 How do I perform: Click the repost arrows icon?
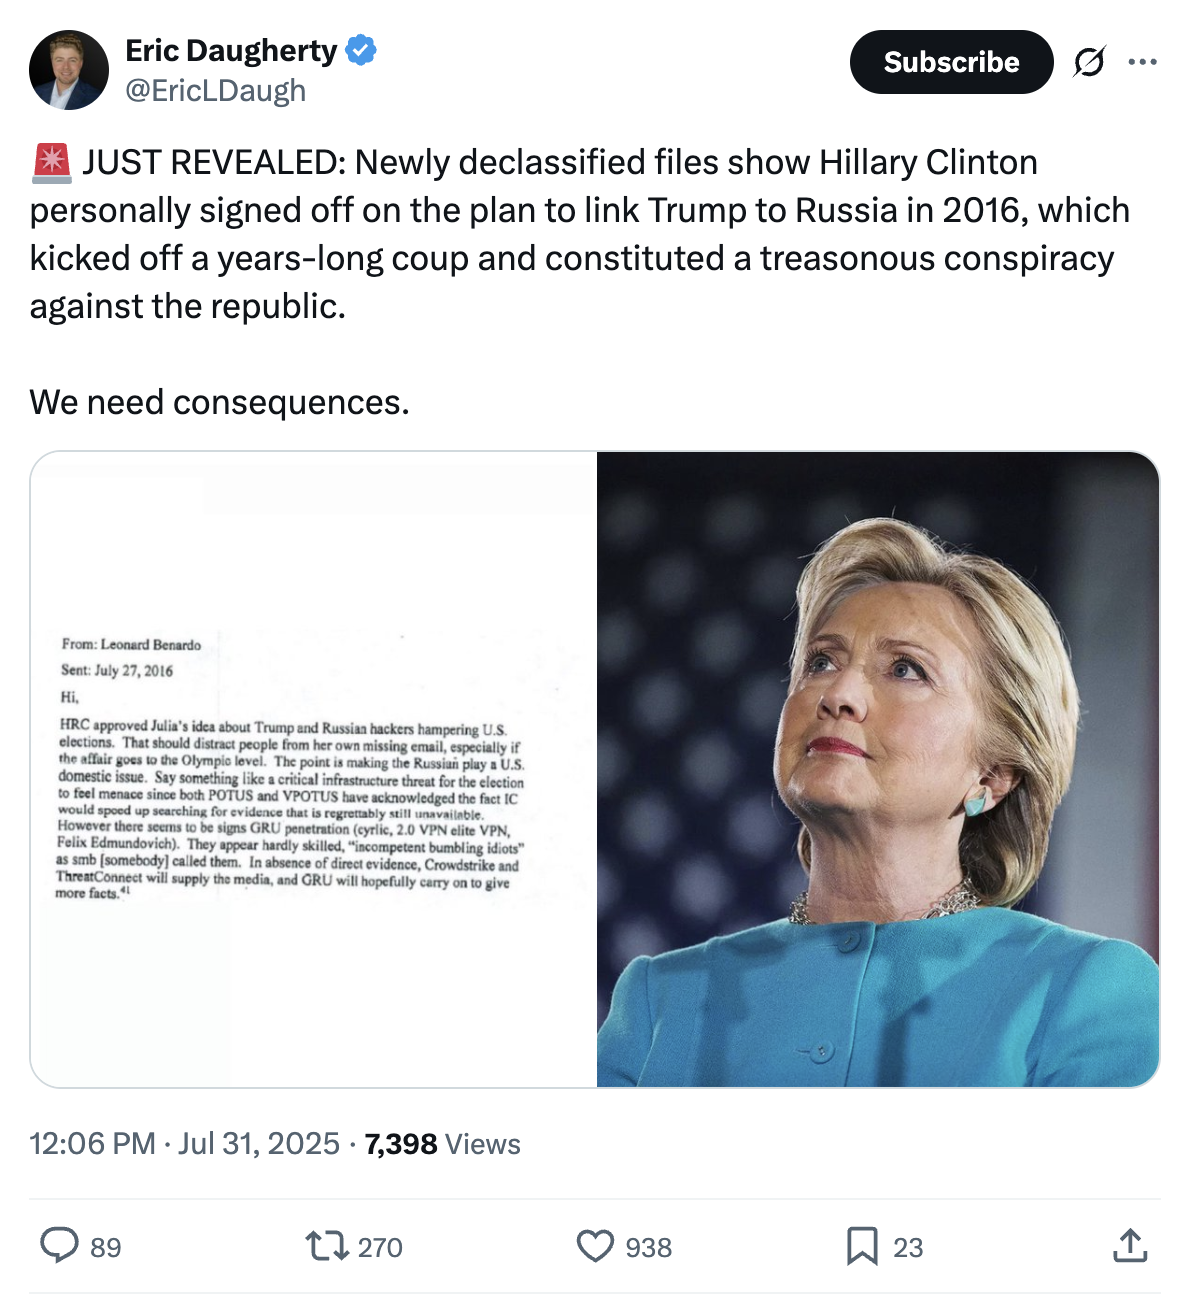325,1246
